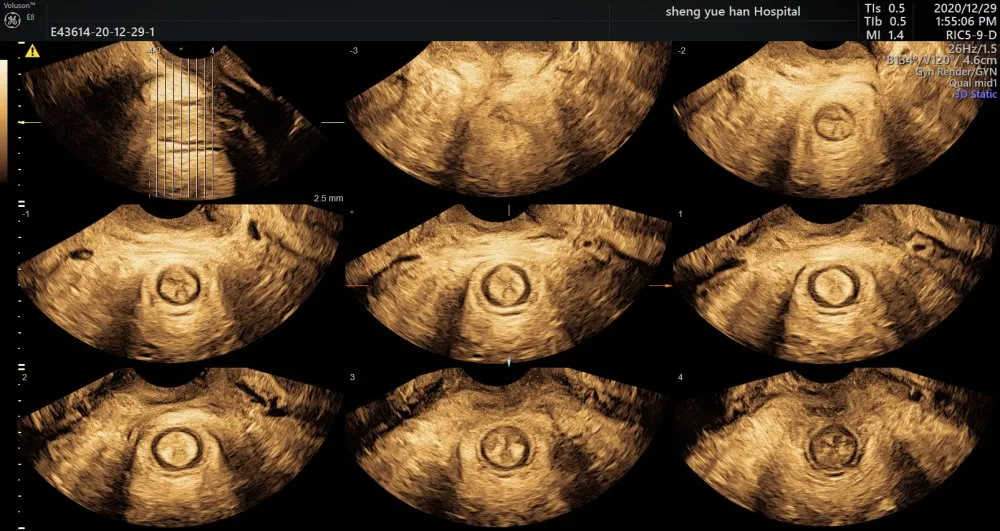Click the time 1:55:06 PM

[966, 22]
